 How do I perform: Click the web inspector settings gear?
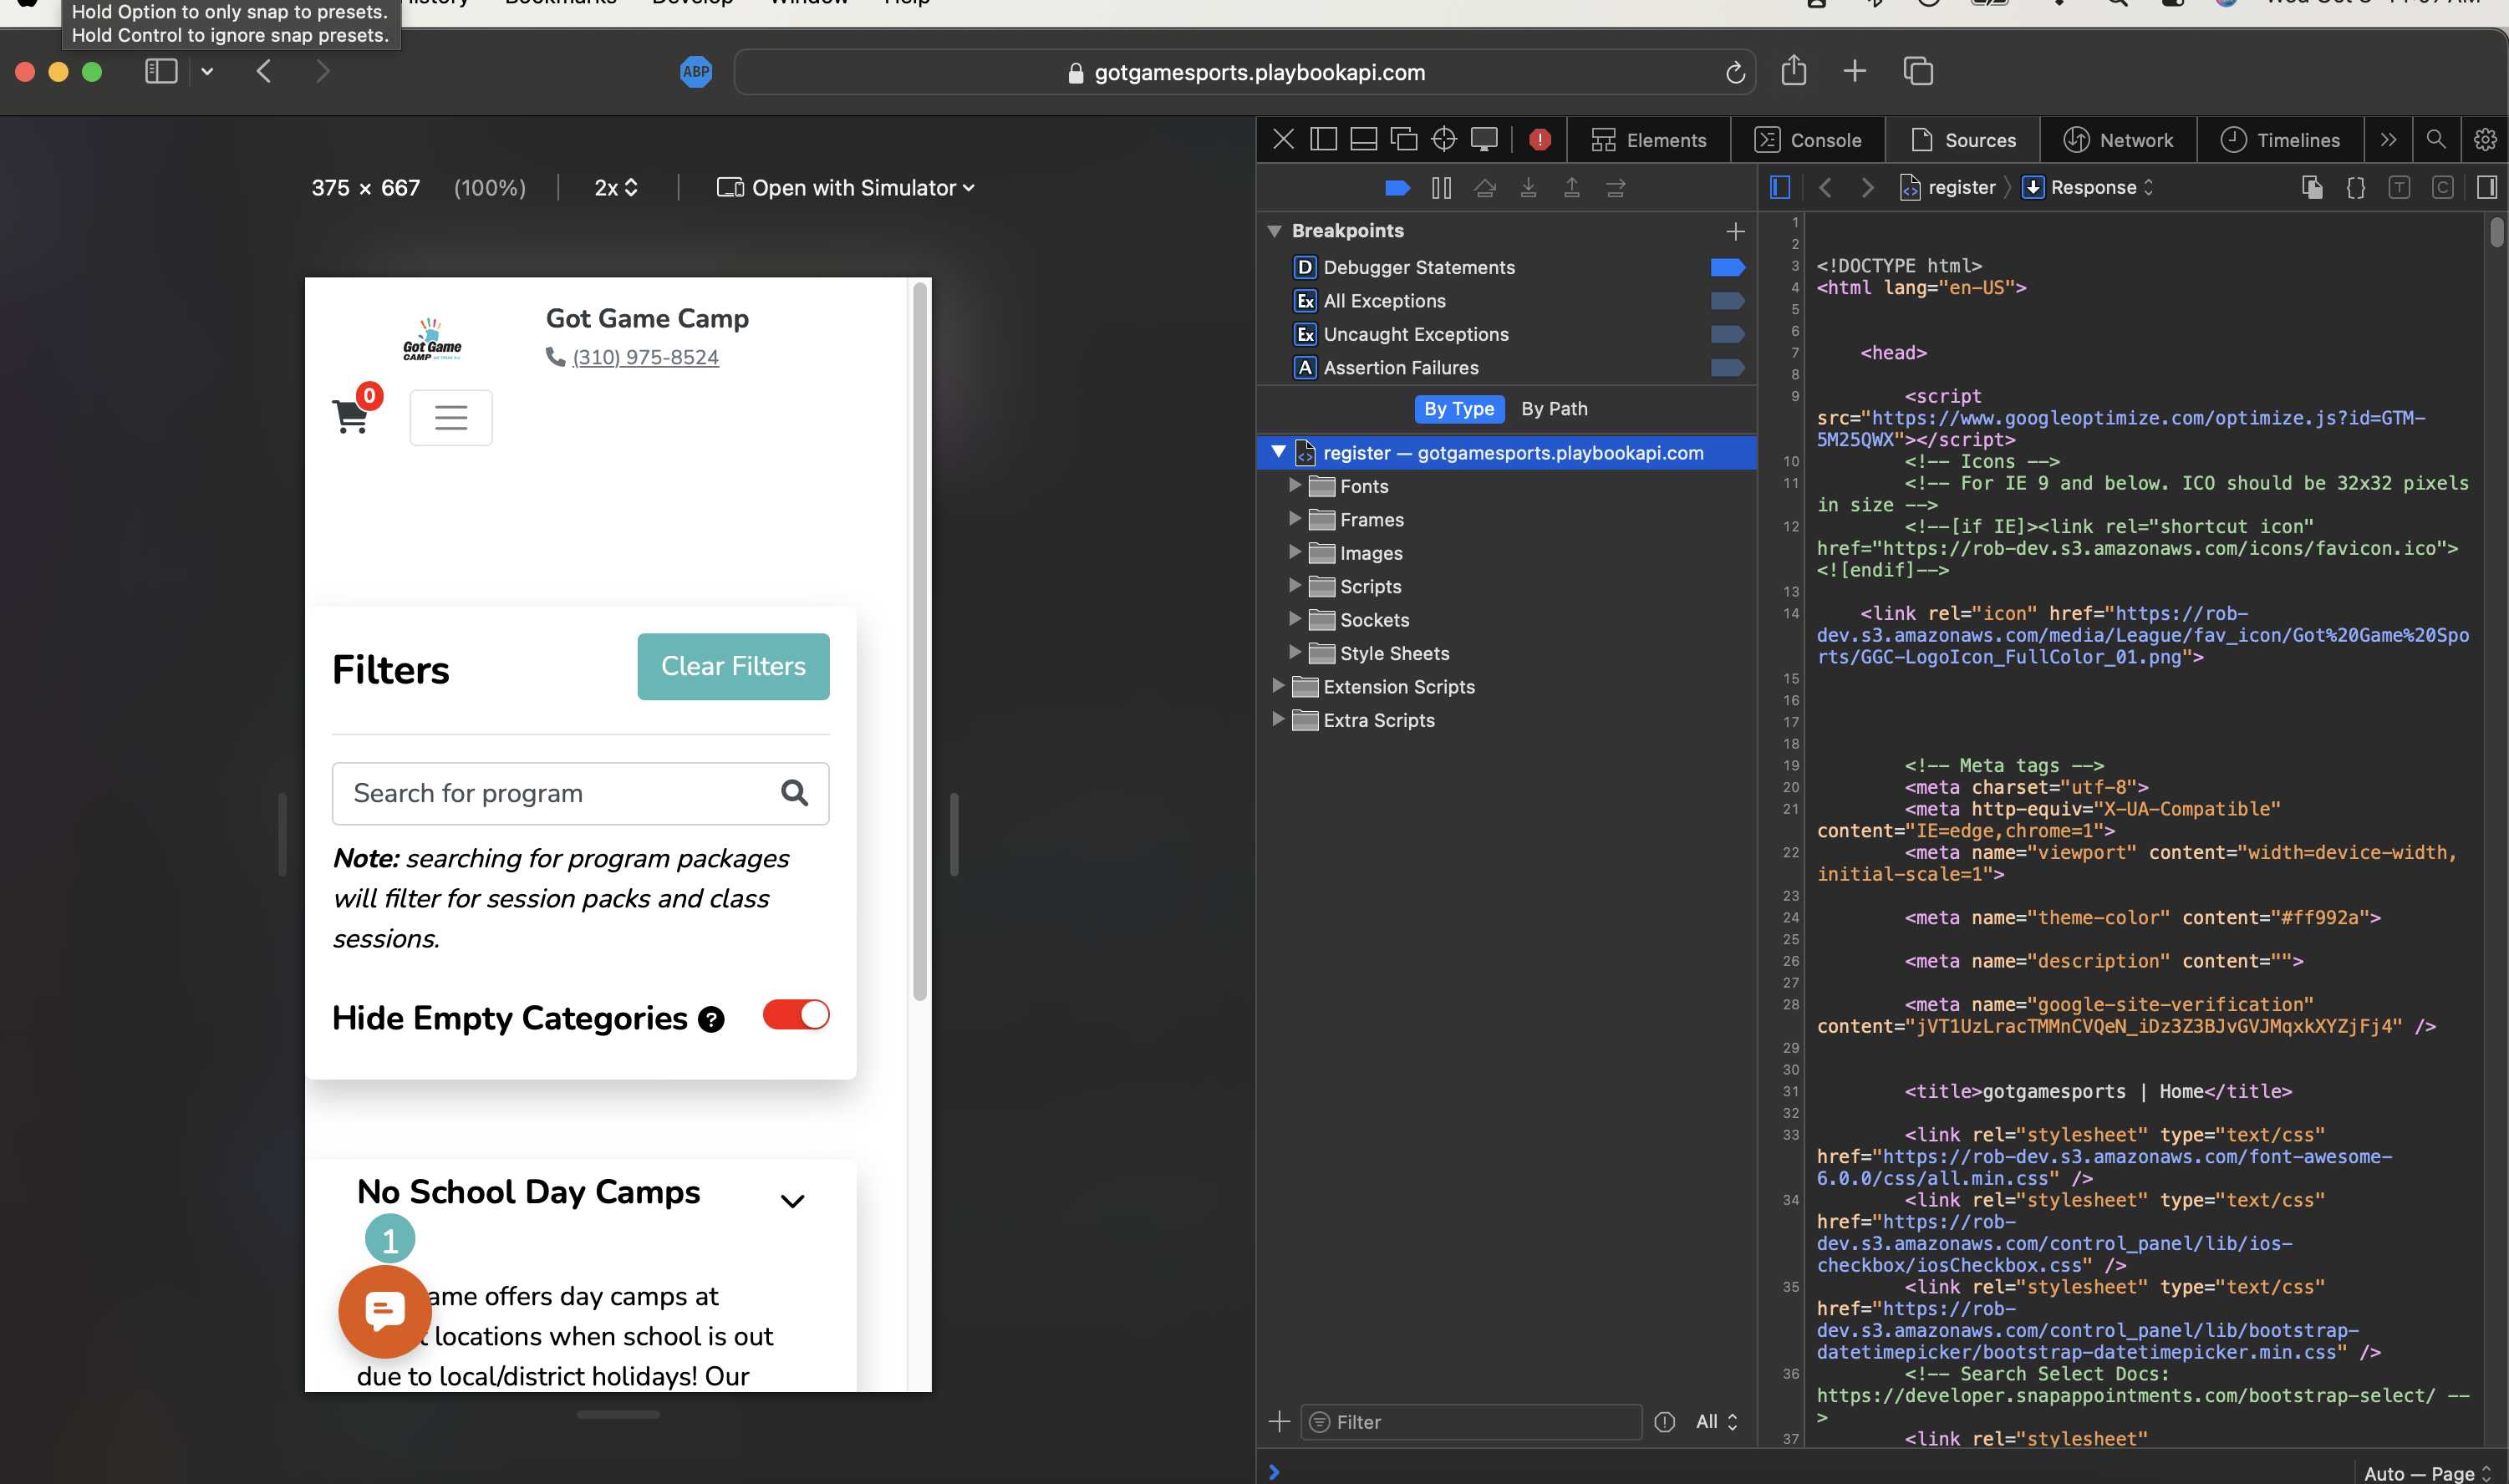pos(2484,139)
